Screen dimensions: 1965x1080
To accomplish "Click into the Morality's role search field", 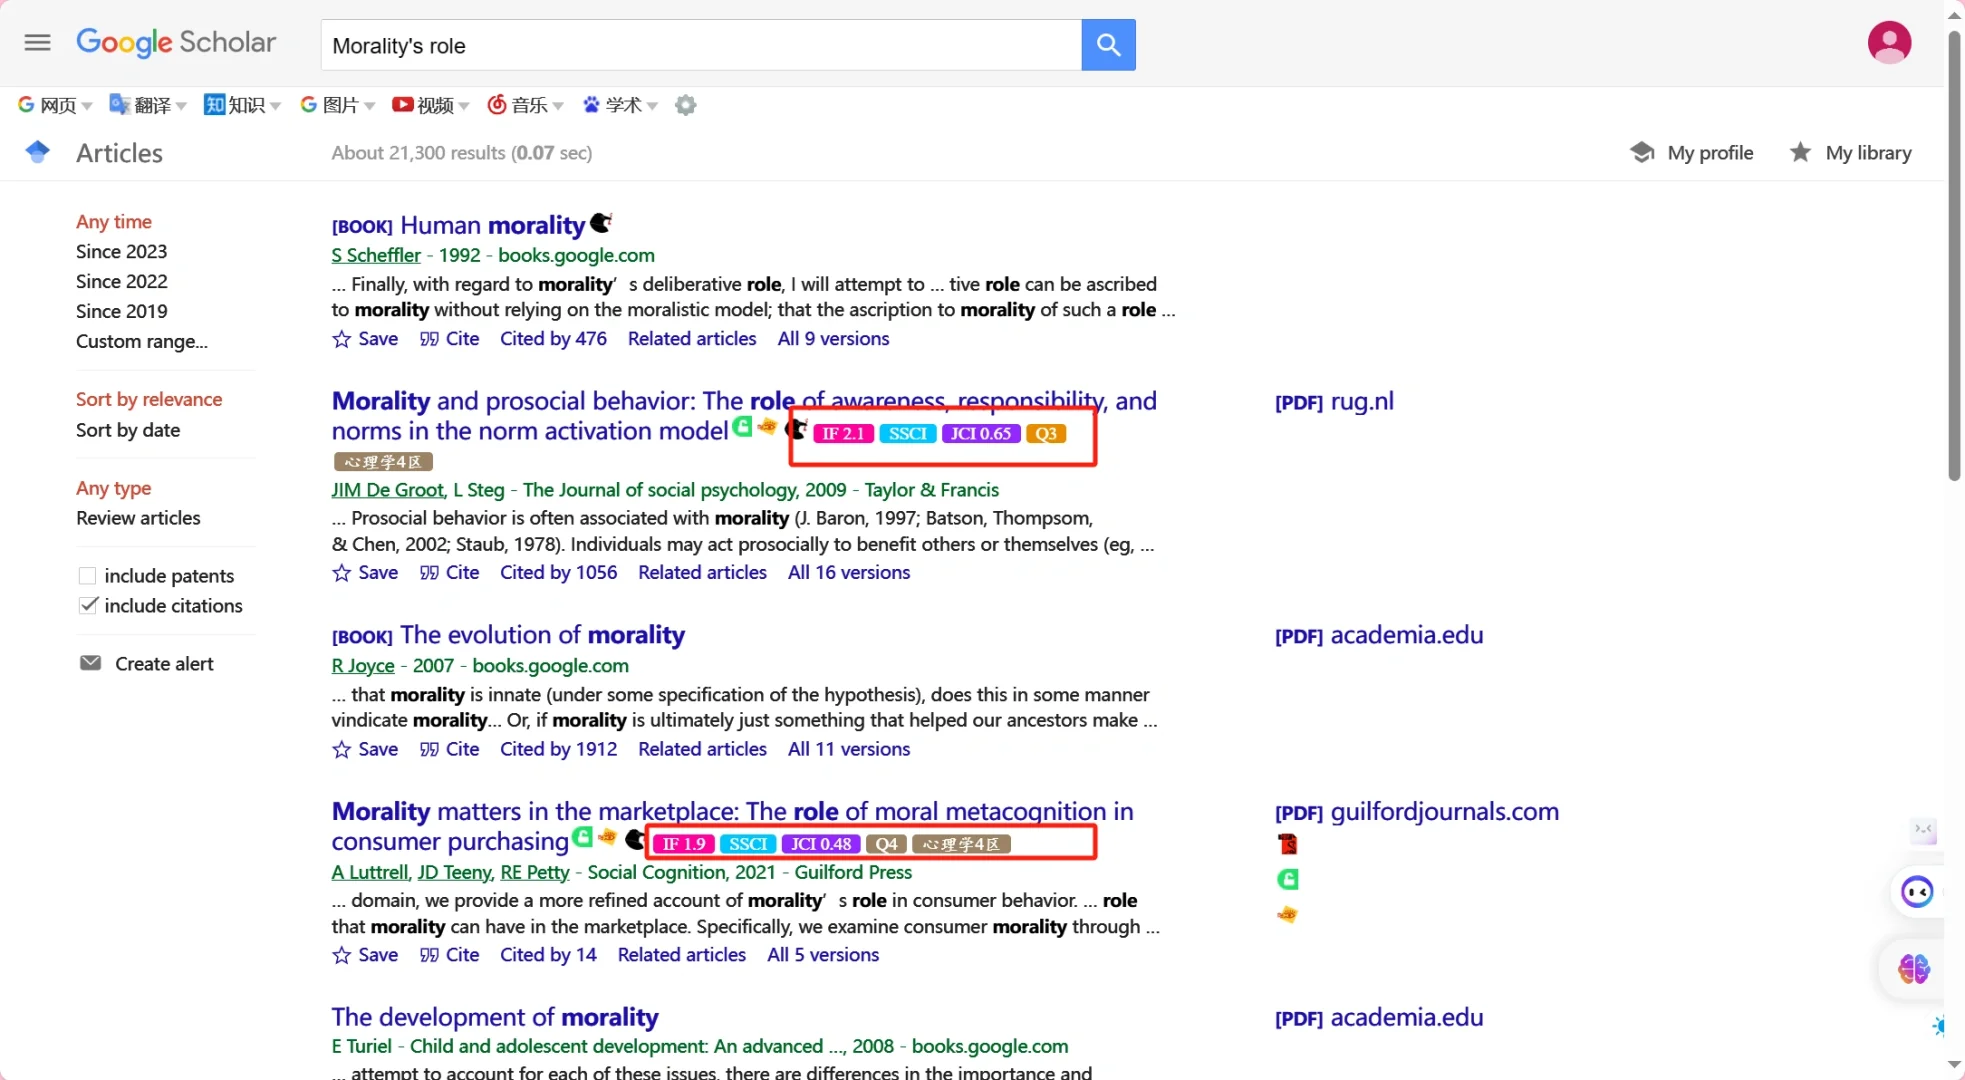I will [700, 46].
